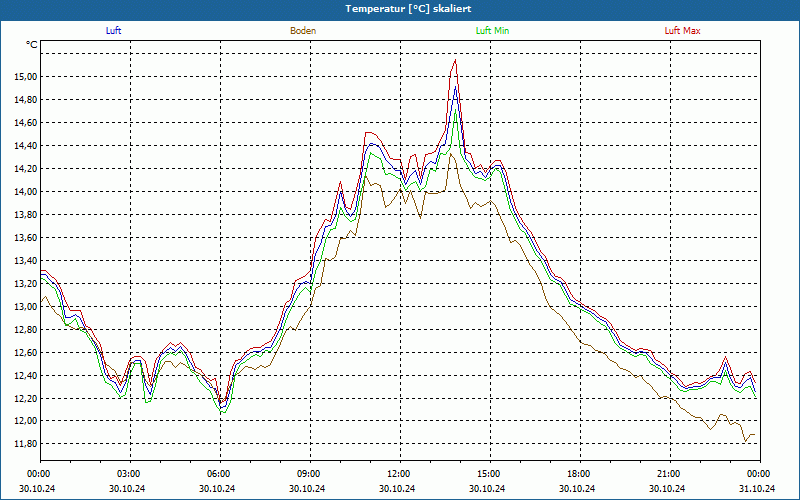
Task: Click the '09:00' time axis label
Action: click(x=310, y=473)
